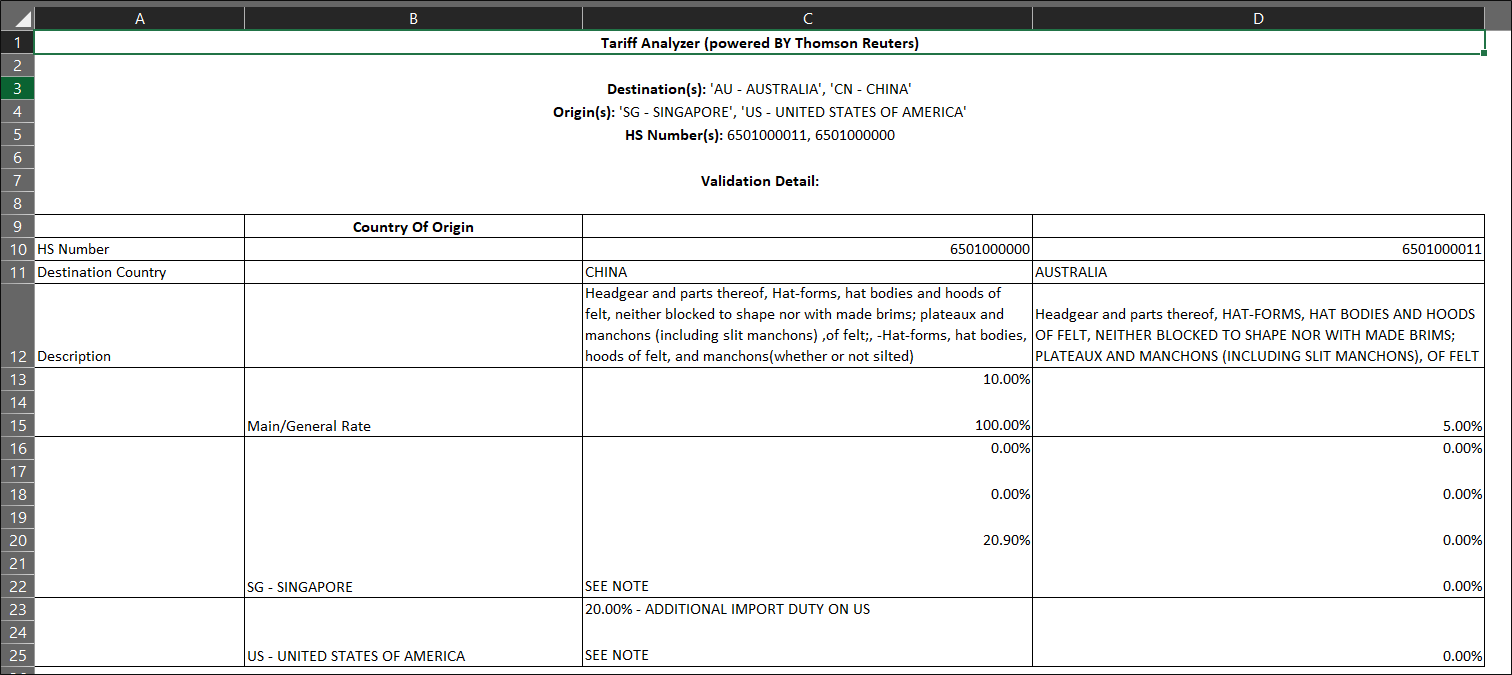Click the 20.90% rate cell
The height and width of the screenshot is (675, 1512).
[x=807, y=540]
